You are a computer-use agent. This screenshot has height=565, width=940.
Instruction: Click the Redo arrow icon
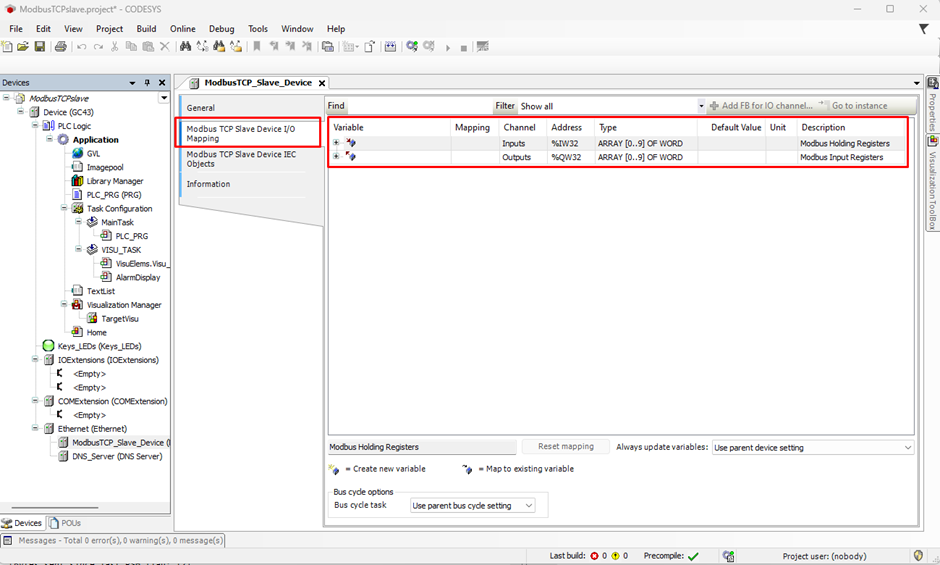(98, 47)
